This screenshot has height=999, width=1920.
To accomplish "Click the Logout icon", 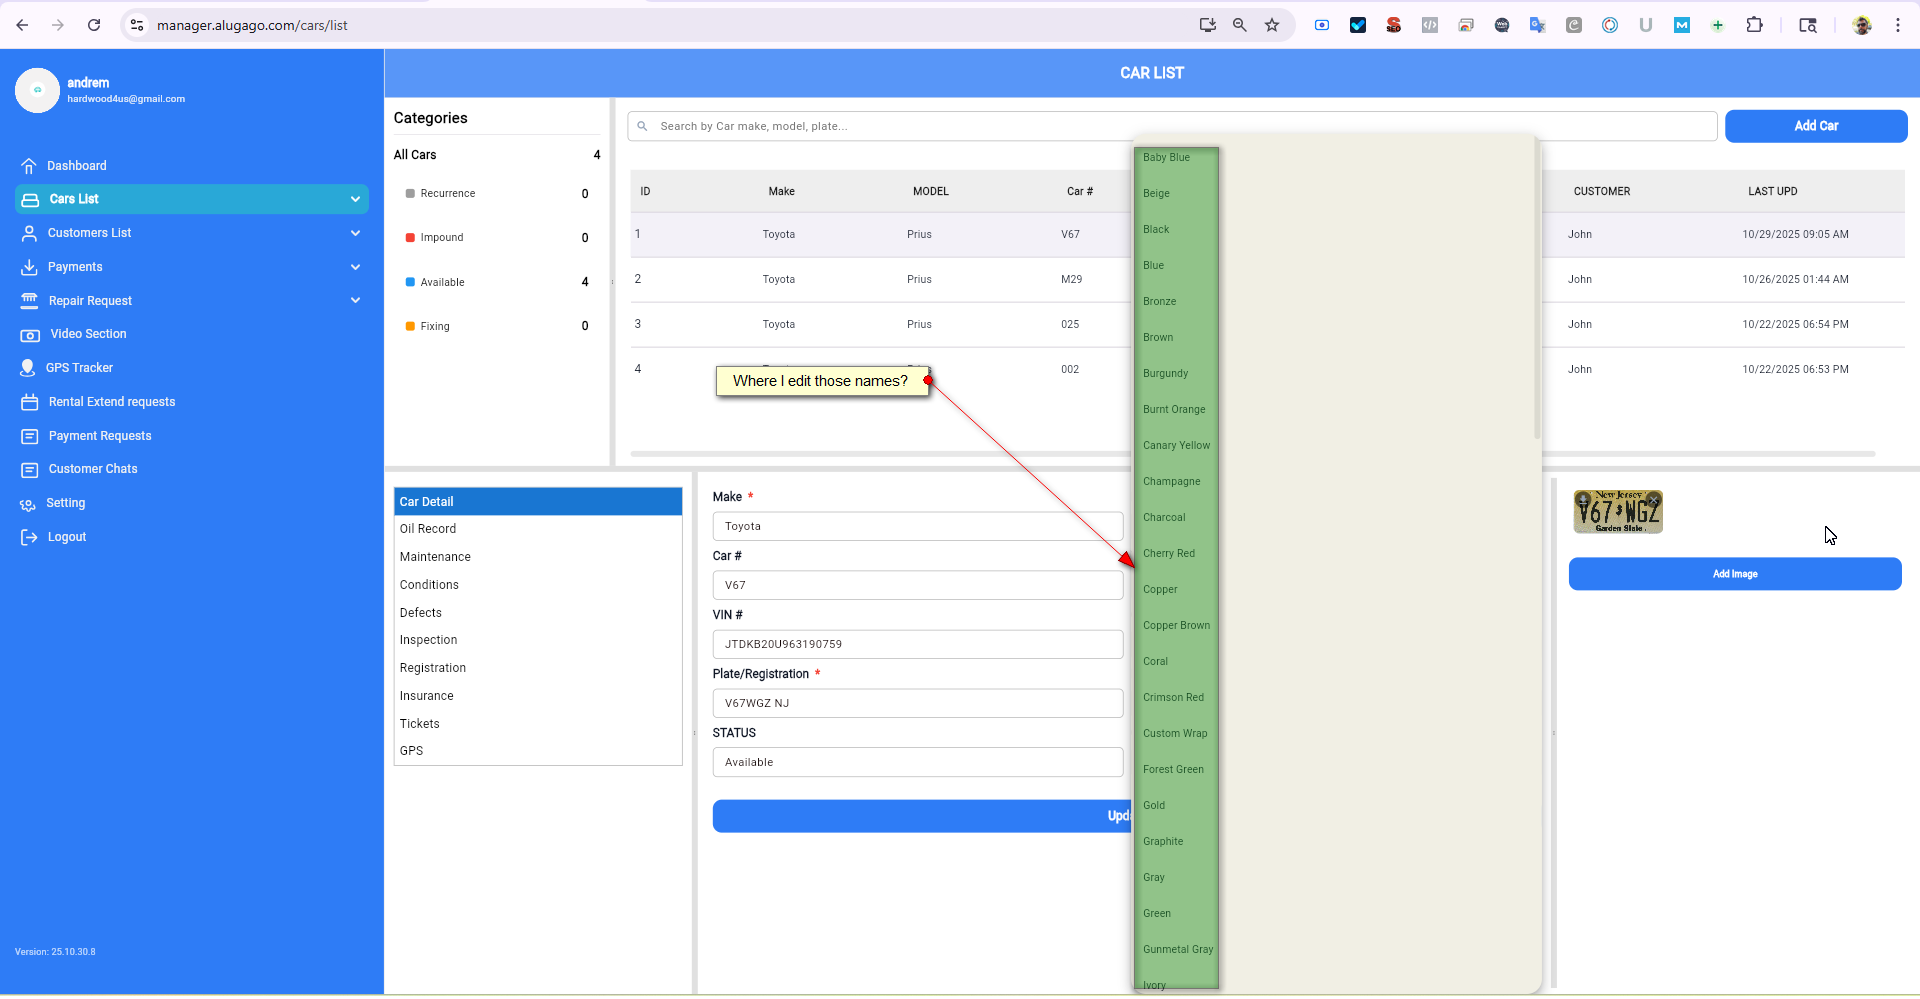I will click(x=29, y=538).
